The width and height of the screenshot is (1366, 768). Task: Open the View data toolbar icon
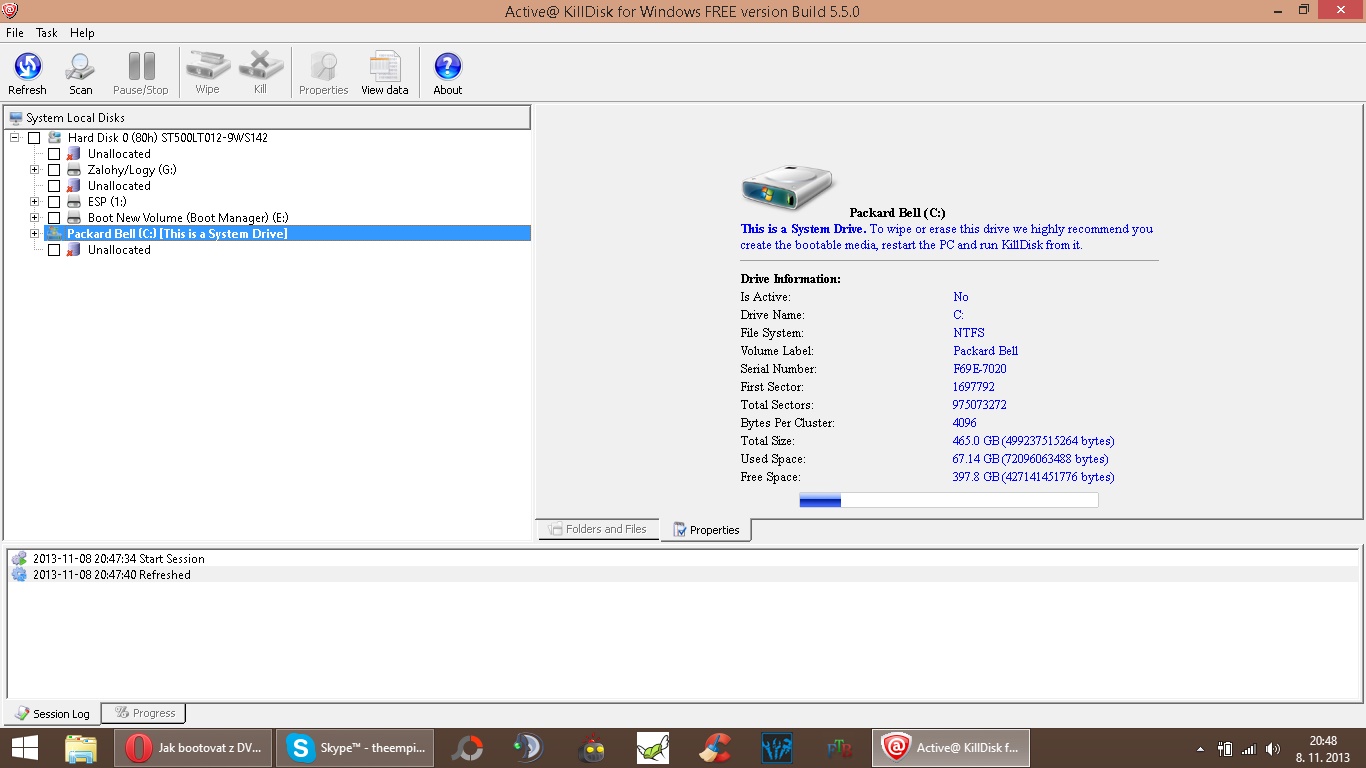click(x=385, y=67)
